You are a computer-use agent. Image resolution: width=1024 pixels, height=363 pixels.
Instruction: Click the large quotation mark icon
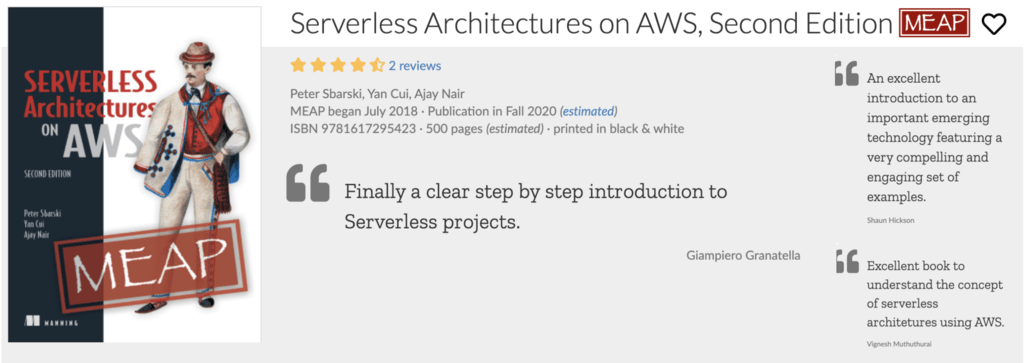coord(308,183)
